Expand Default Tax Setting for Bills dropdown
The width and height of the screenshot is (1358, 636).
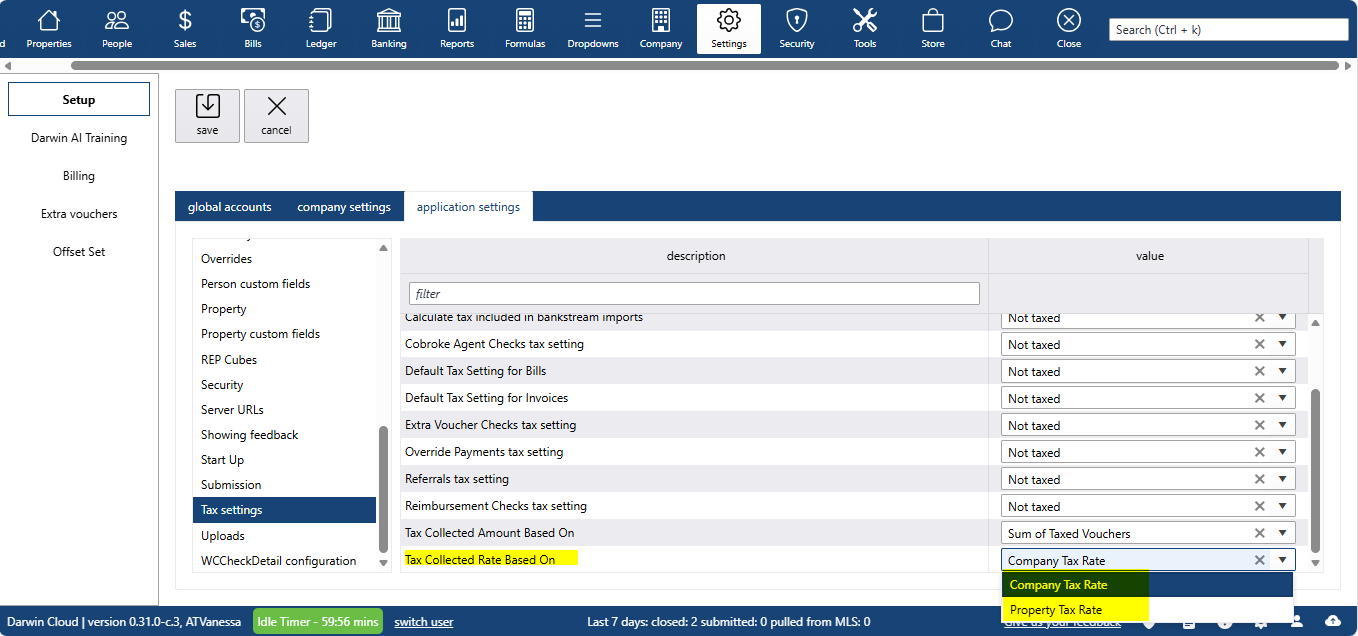coord(1282,371)
